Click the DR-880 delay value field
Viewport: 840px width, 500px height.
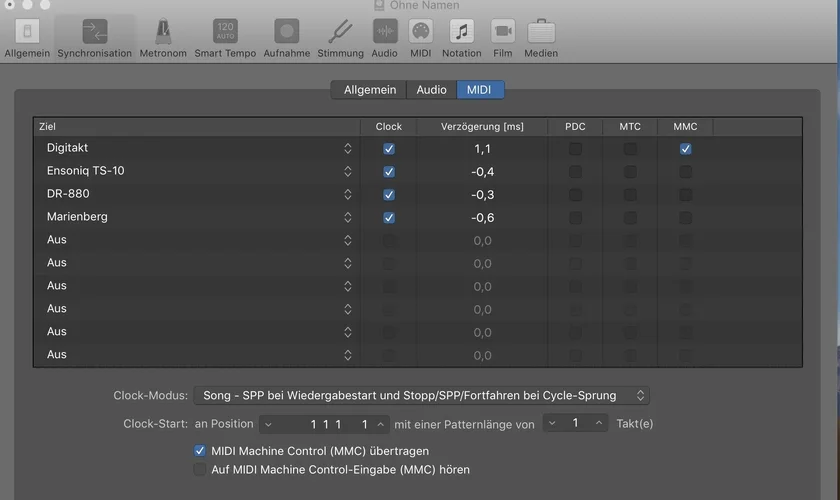point(482,195)
